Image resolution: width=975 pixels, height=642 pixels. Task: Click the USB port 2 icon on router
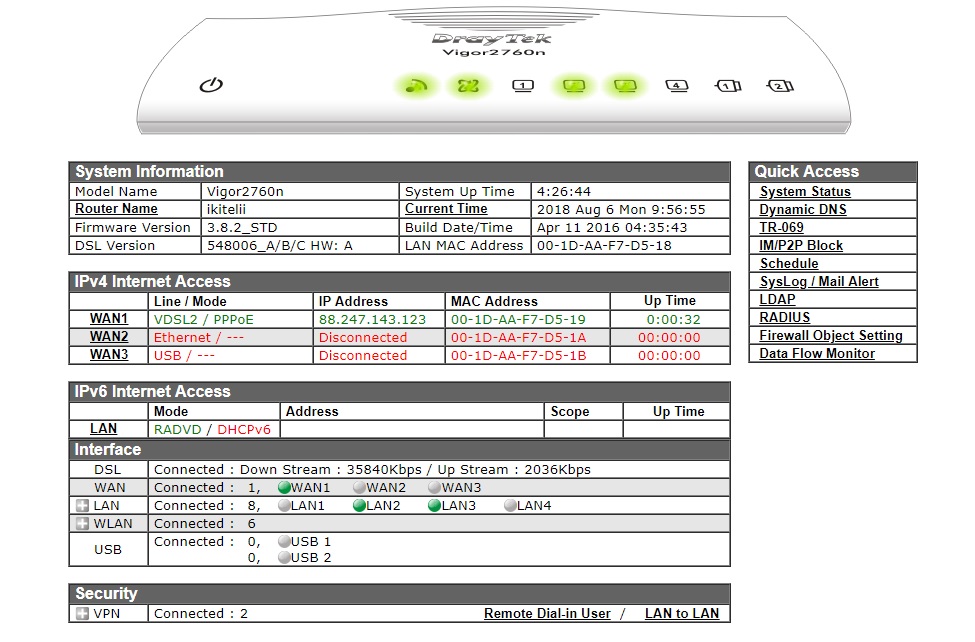pyautogui.click(x=779, y=86)
